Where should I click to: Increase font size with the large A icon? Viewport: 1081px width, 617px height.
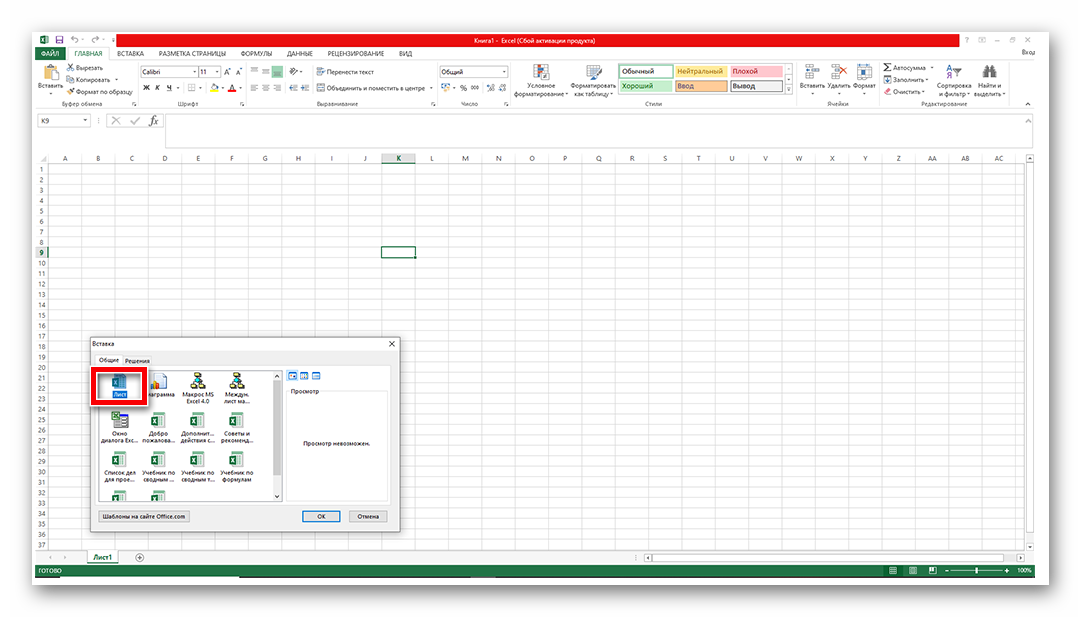pyautogui.click(x=227, y=72)
